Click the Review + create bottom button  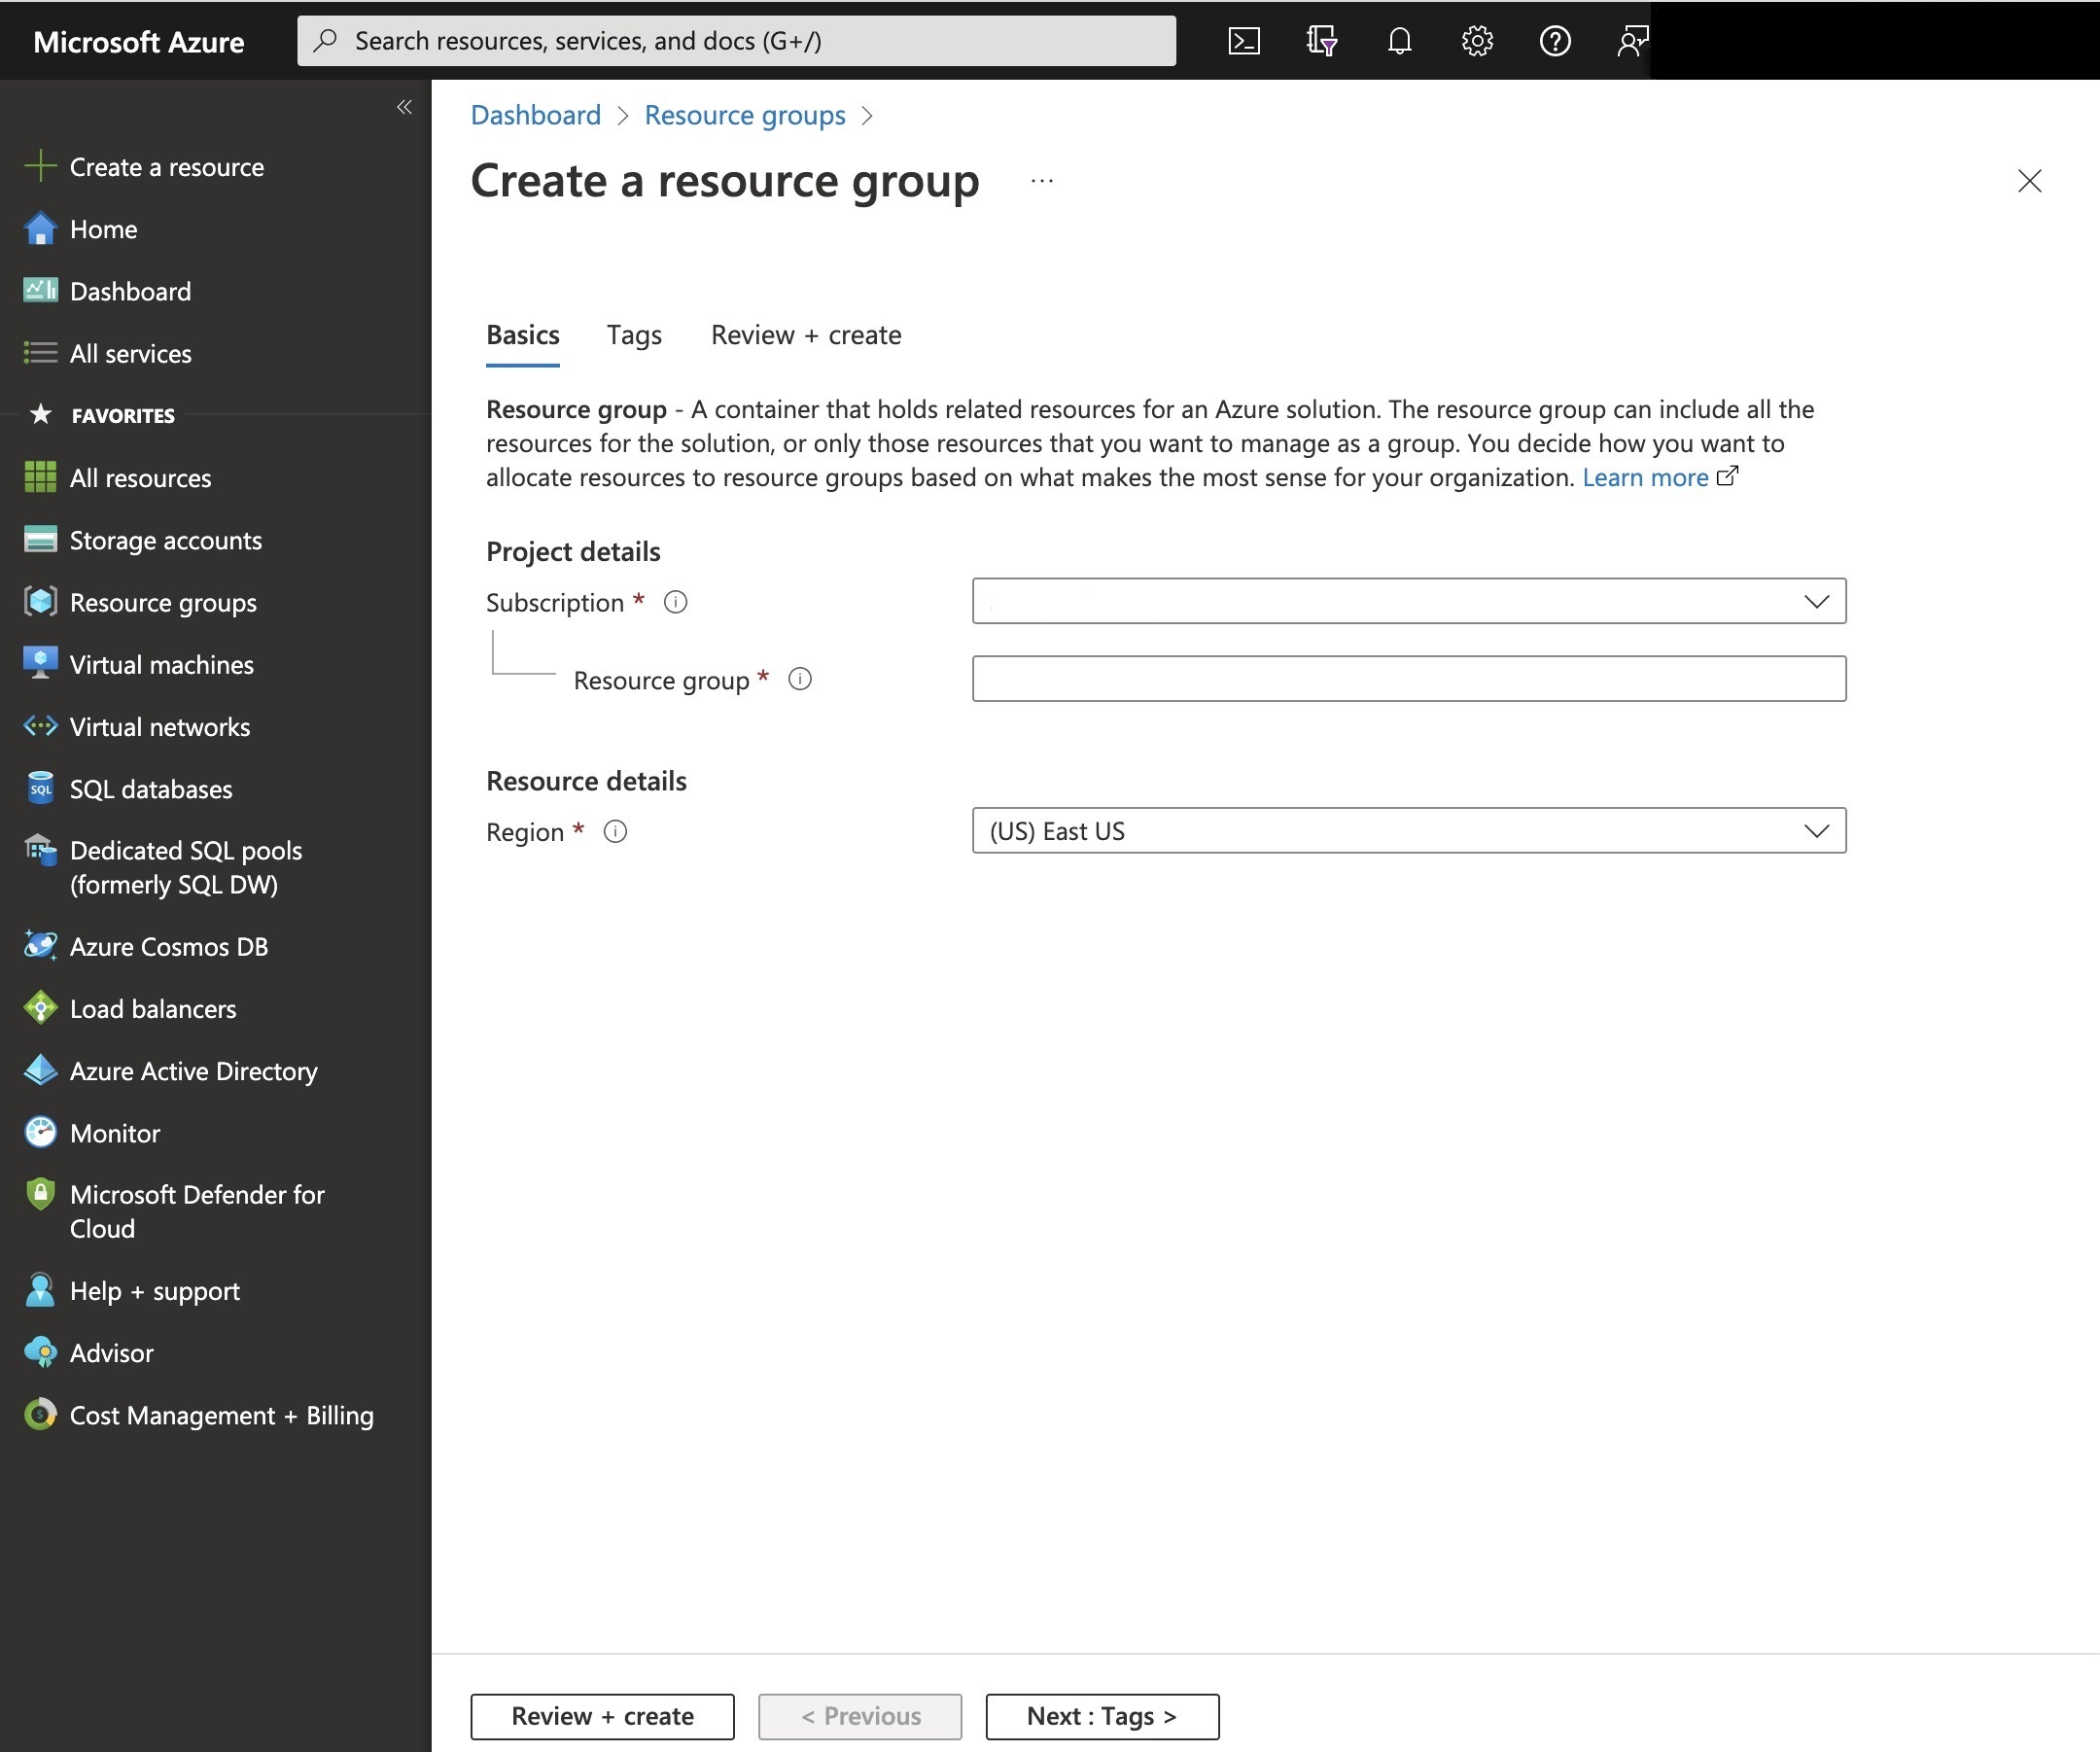click(x=602, y=1717)
